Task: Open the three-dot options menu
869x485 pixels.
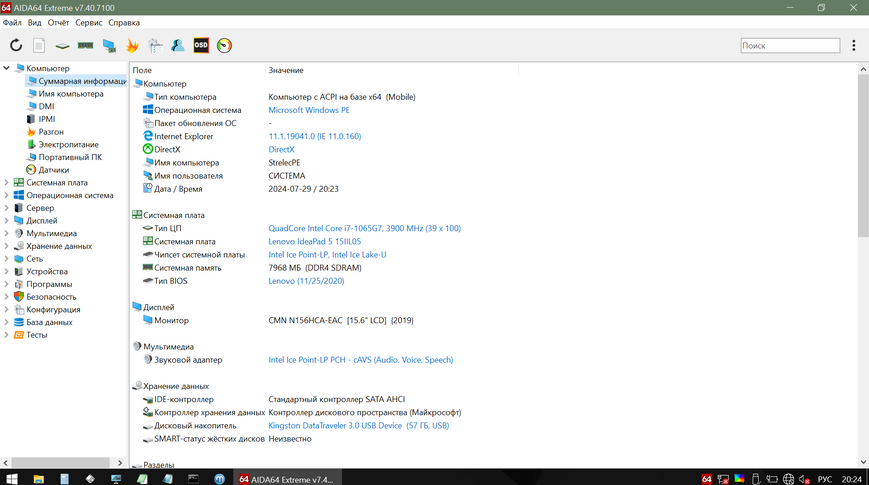Action: [x=853, y=45]
